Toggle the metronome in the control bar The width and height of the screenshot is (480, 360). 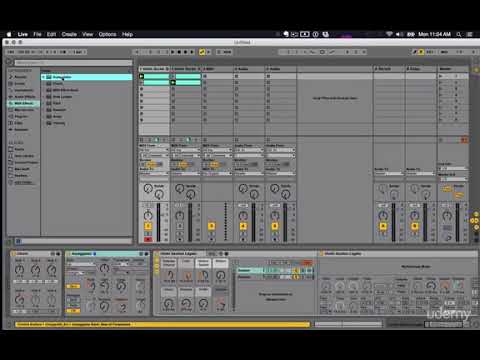[63, 52]
